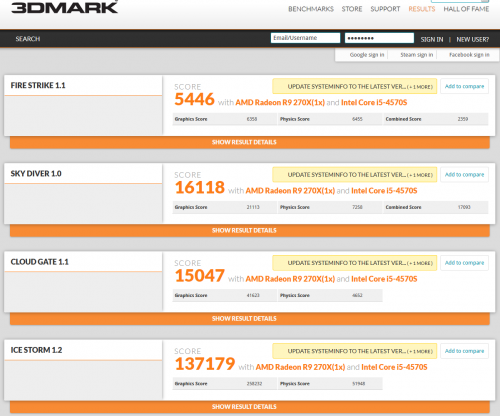
Task: Choose Facebook sign in
Action: point(469,55)
